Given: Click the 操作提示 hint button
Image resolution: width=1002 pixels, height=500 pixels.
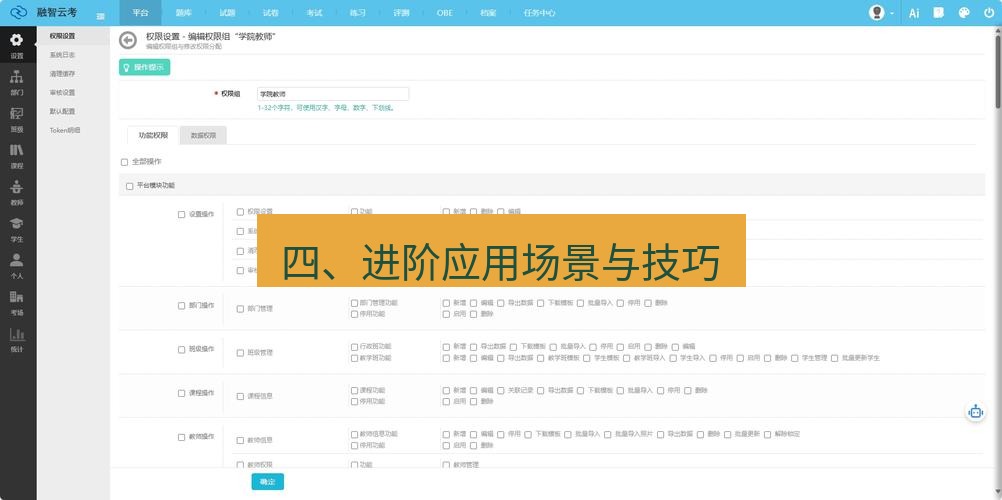Looking at the screenshot, I should [144, 67].
